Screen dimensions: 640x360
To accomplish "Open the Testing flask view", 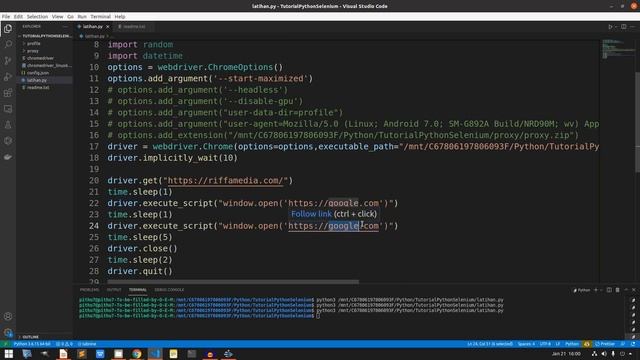I will click(8, 125).
